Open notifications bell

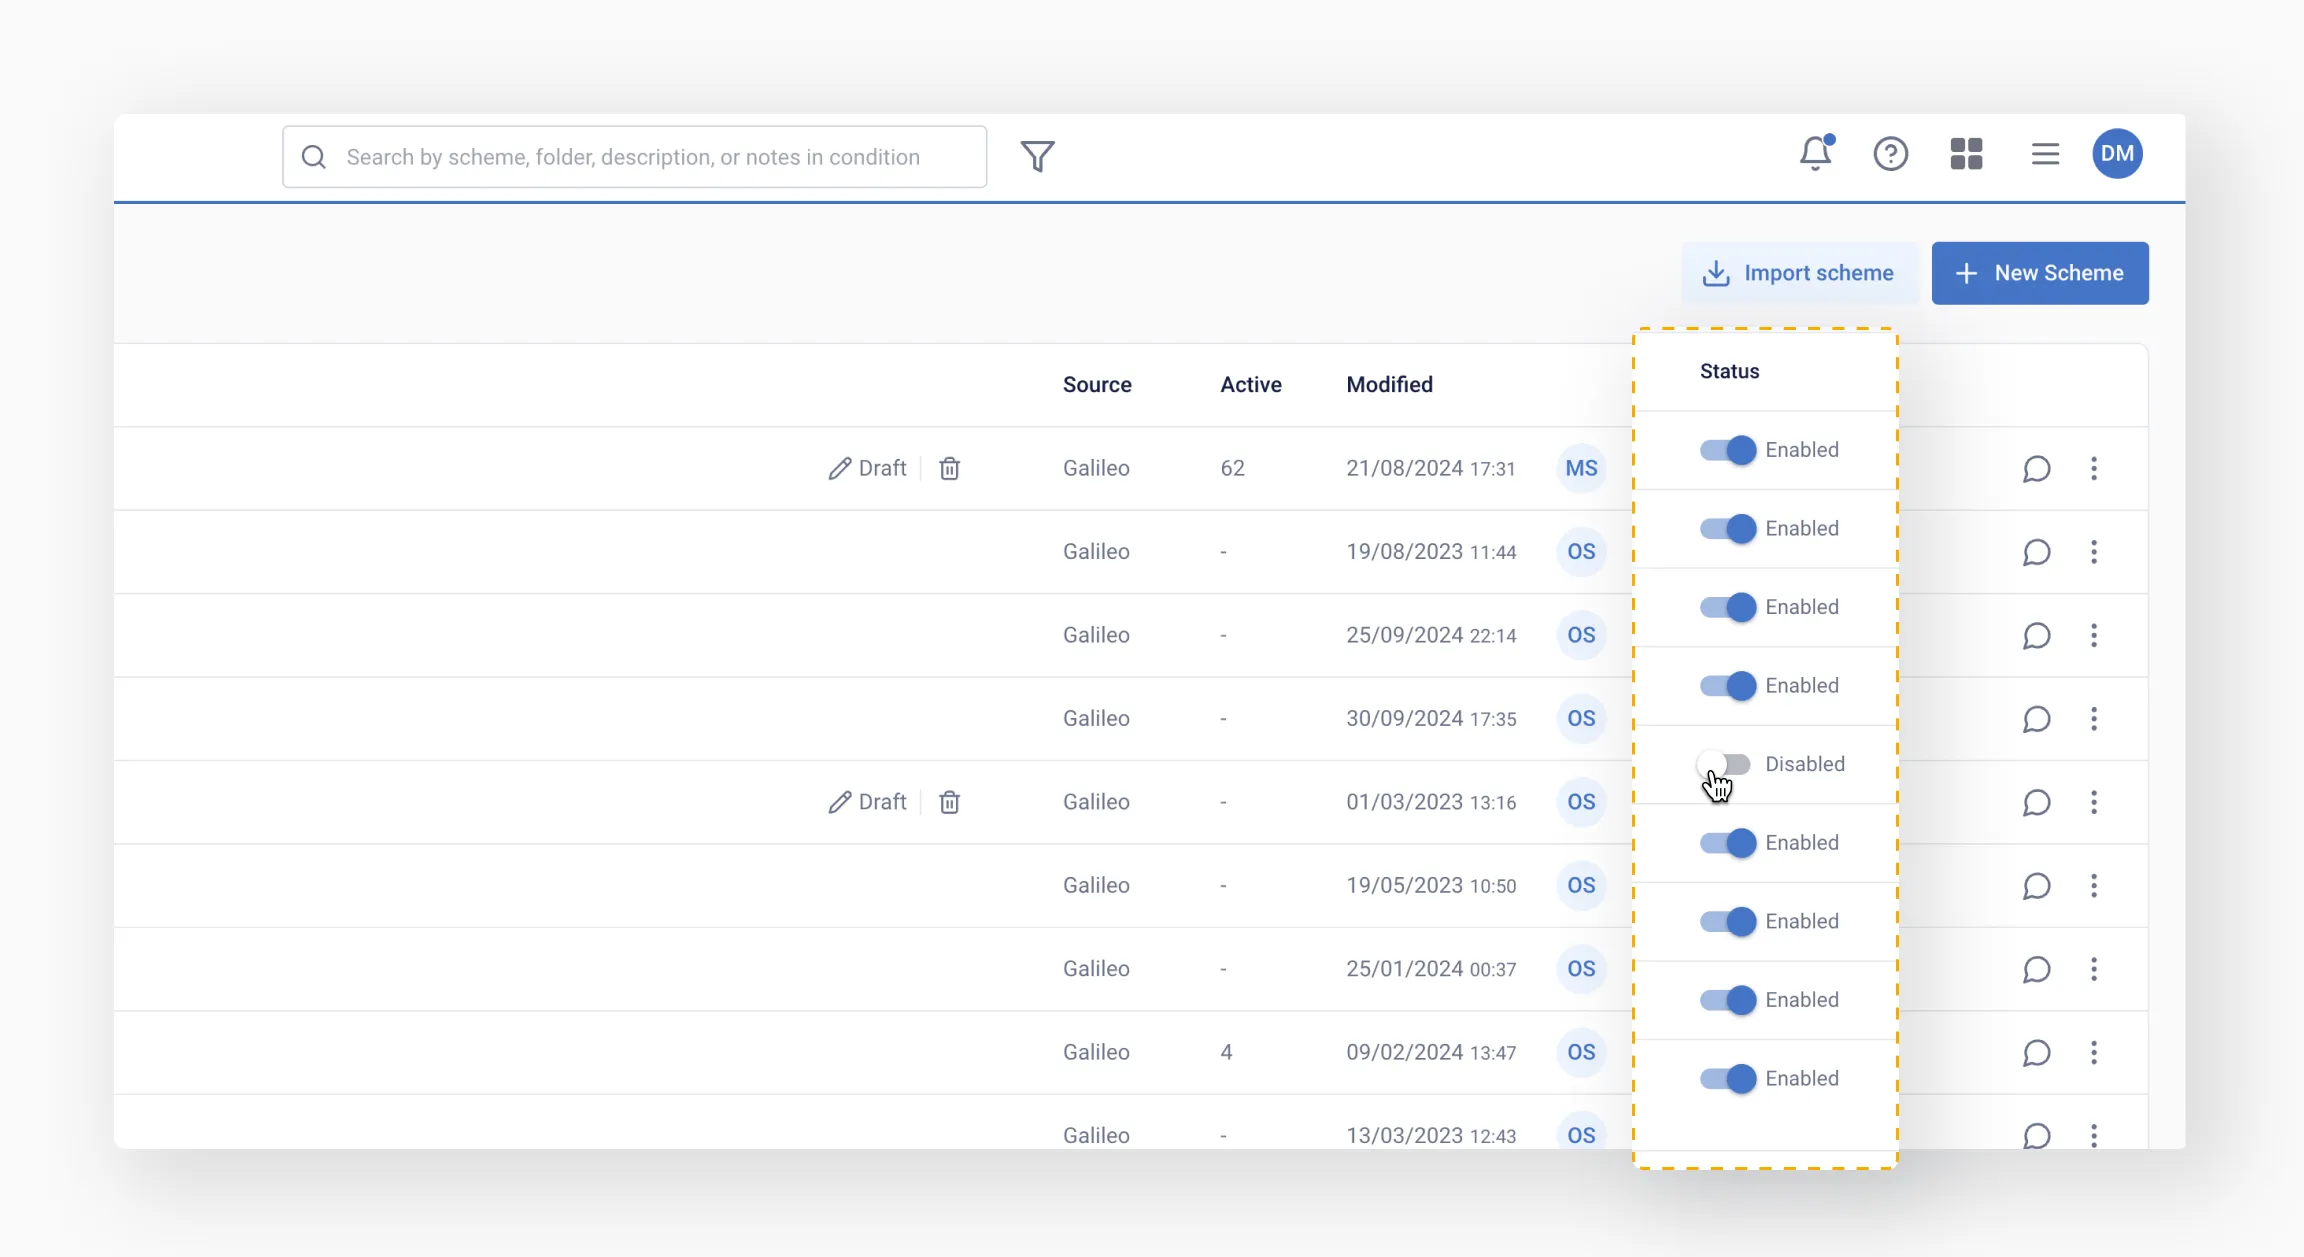click(x=1815, y=153)
